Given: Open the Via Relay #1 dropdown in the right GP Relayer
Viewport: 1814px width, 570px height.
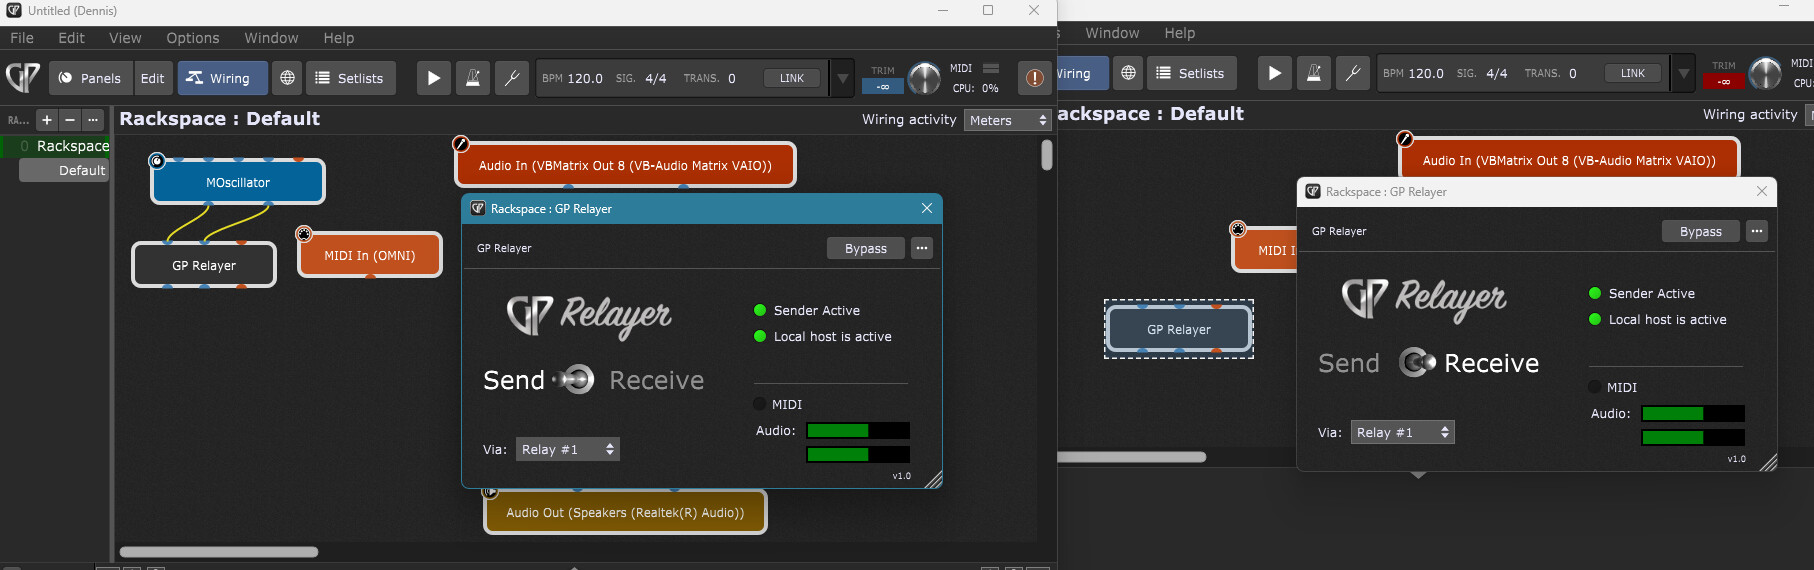Looking at the screenshot, I should tap(1402, 432).
